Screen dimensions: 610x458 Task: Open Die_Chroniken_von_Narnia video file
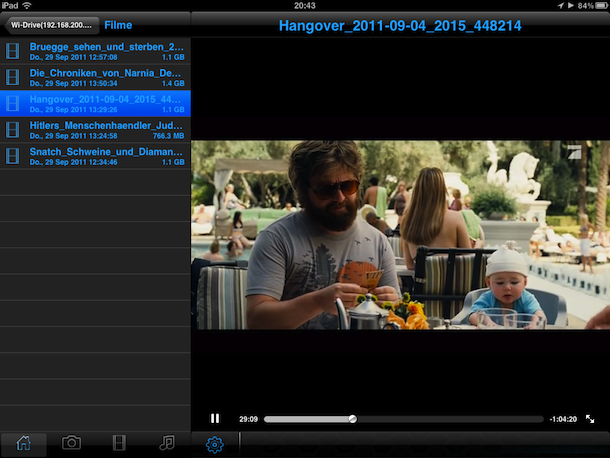(x=95, y=77)
